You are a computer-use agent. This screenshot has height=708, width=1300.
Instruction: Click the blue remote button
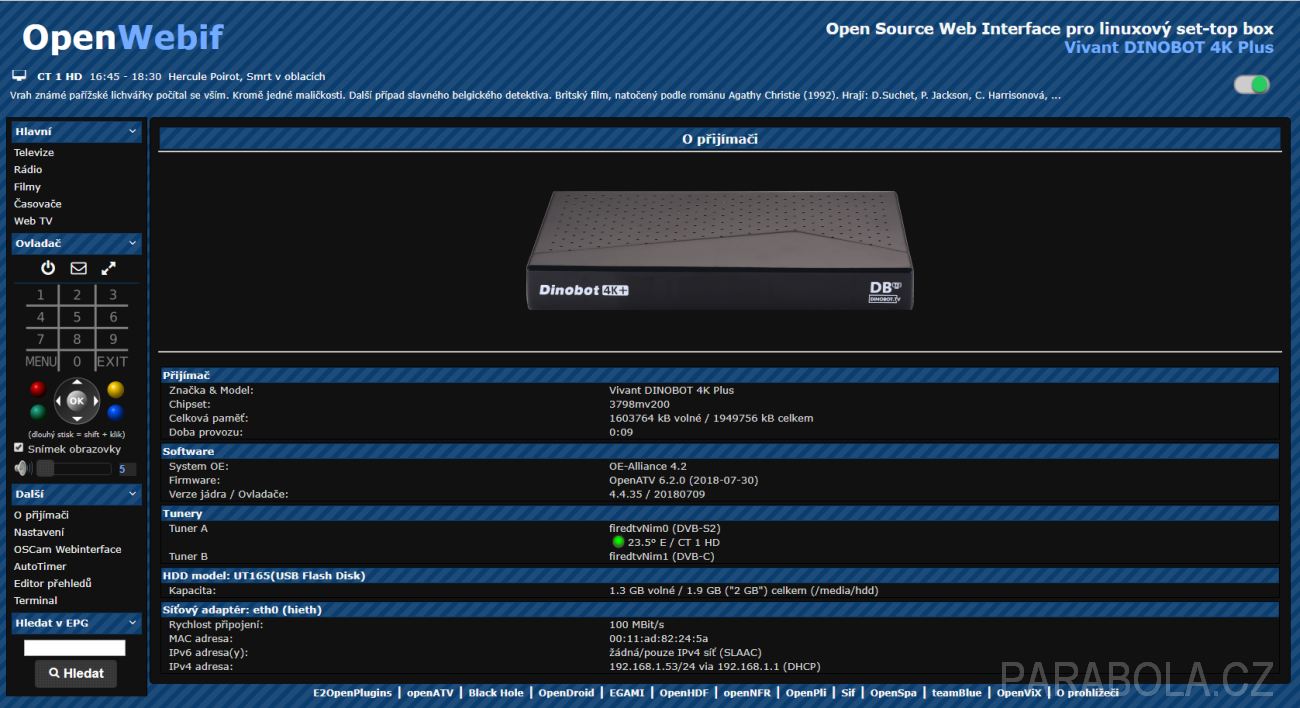coord(116,412)
